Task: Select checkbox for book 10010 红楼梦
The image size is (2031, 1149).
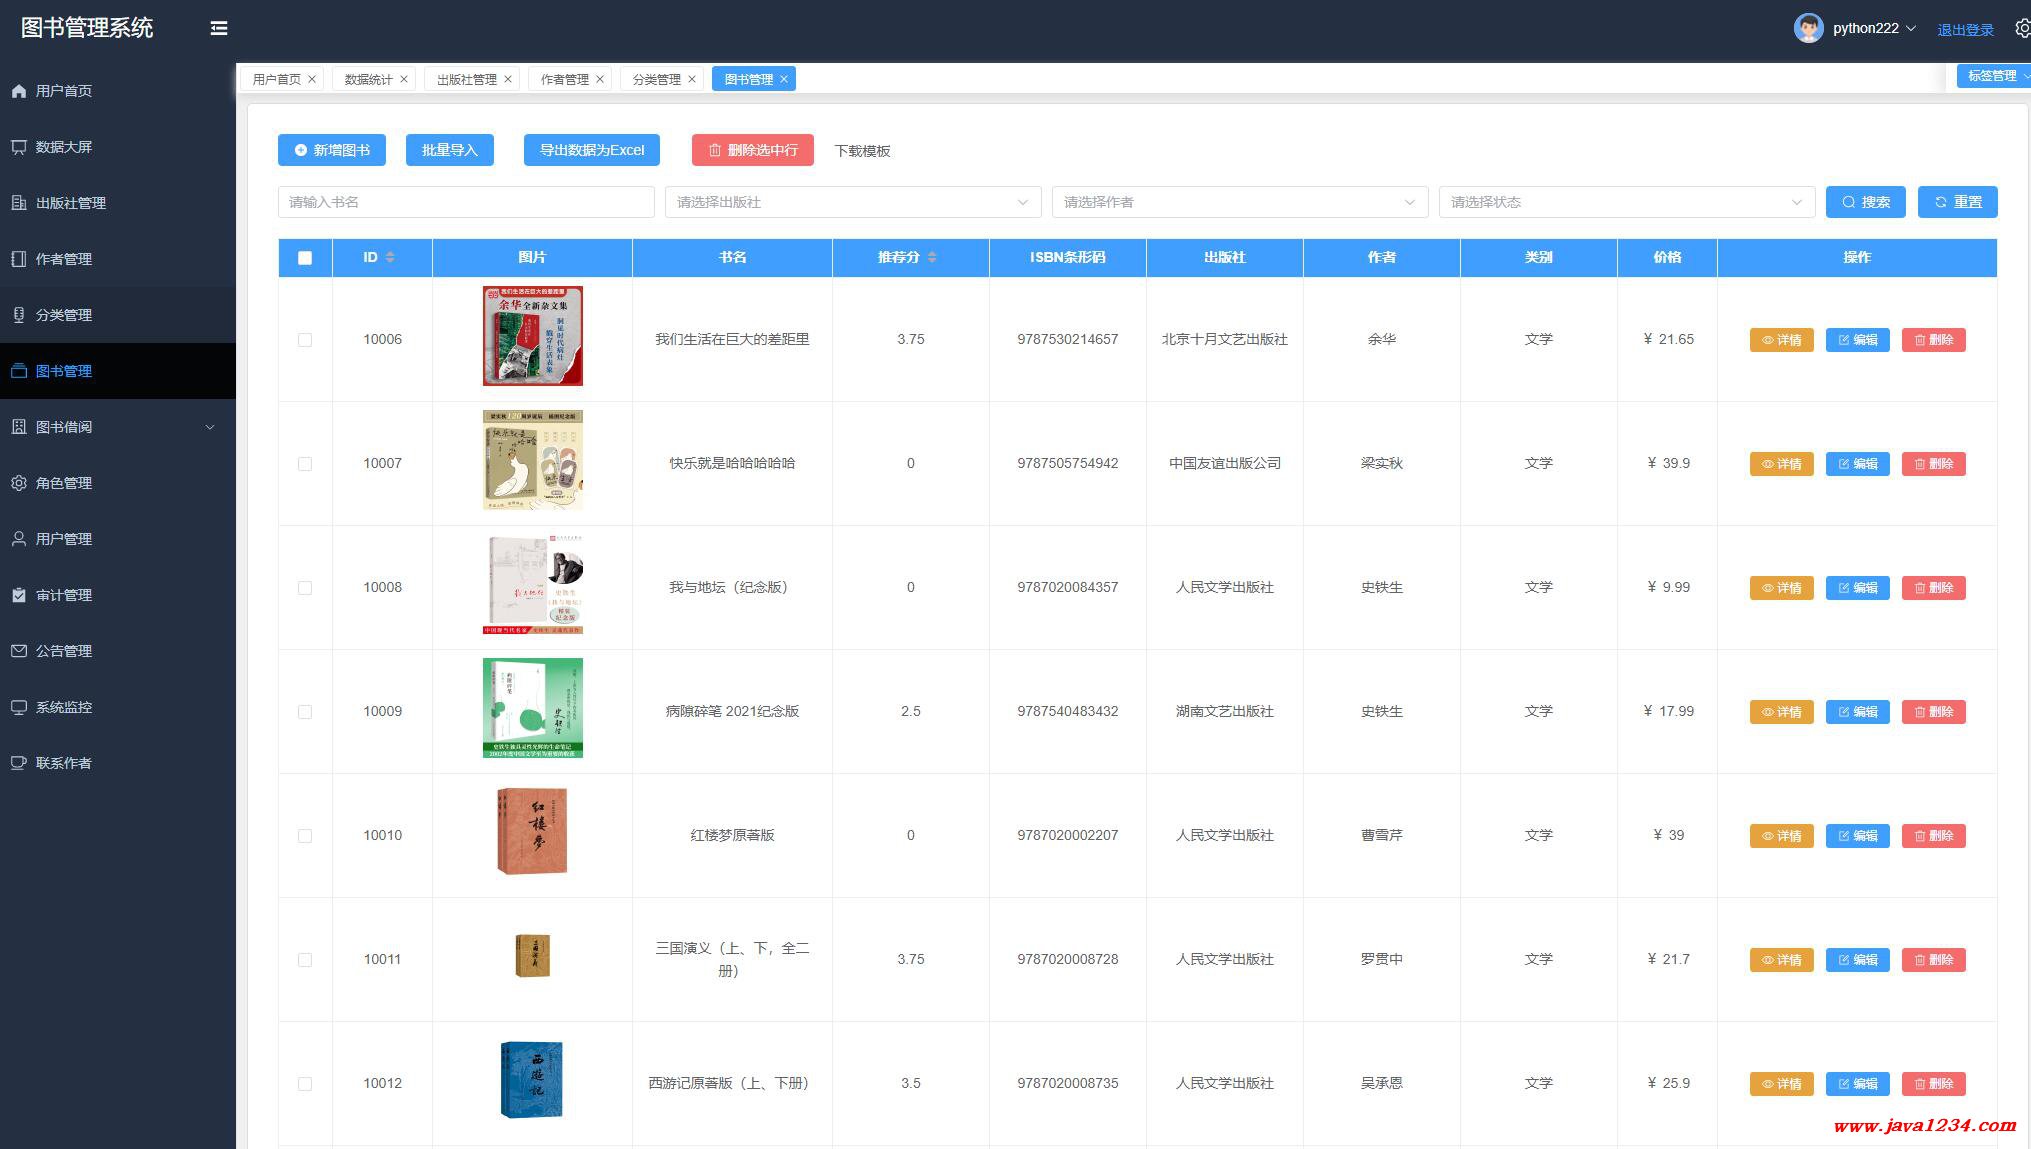Action: tap(305, 836)
